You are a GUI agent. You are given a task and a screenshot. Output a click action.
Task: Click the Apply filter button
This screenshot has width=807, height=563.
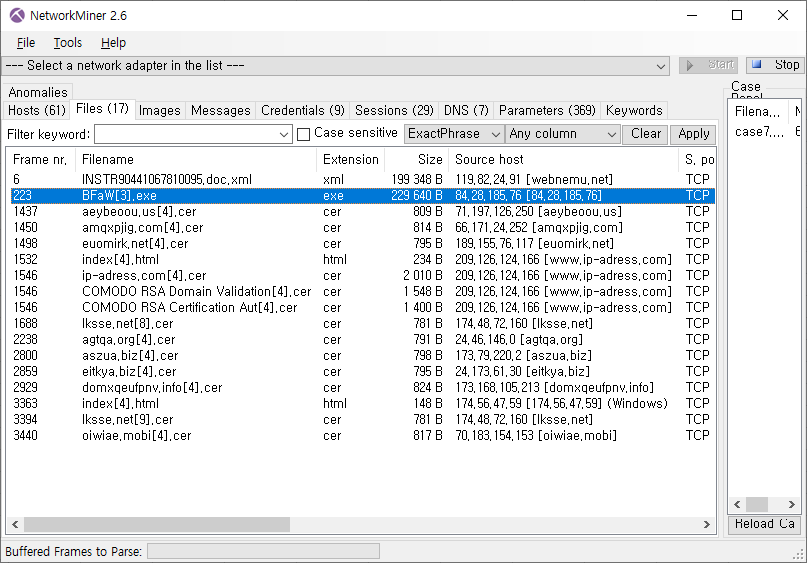tap(693, 134)
